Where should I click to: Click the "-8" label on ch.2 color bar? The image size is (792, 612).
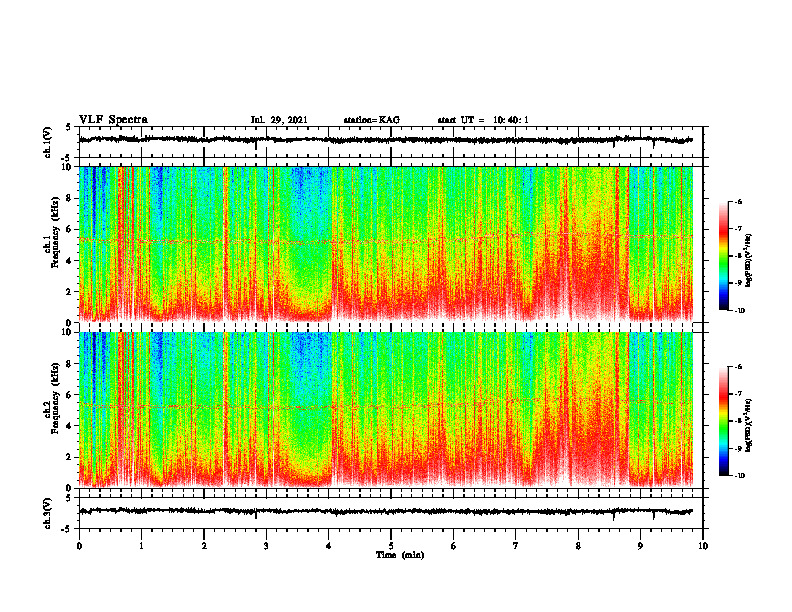pyautogui.click(x=739, y=421)
